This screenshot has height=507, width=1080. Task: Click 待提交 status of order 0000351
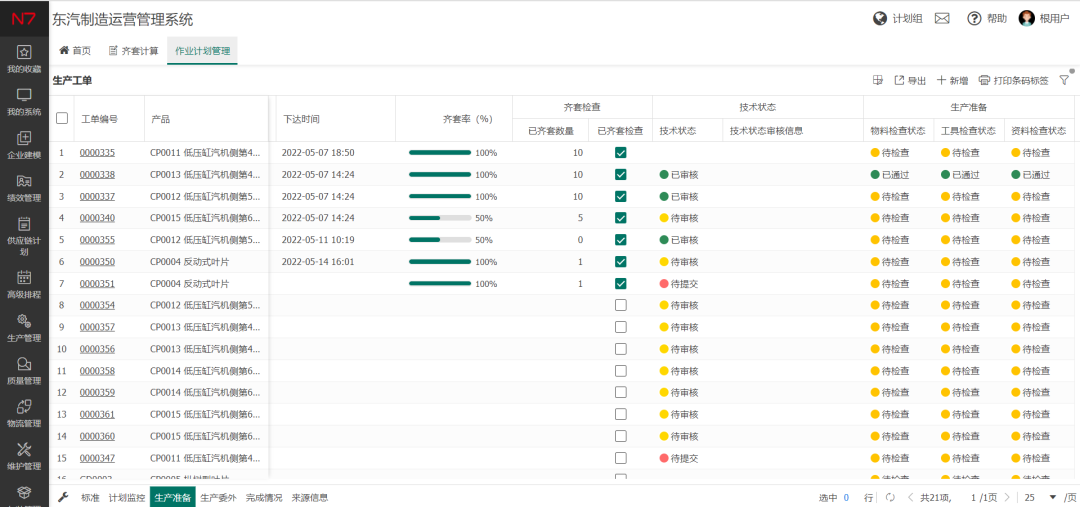point(679,284)
